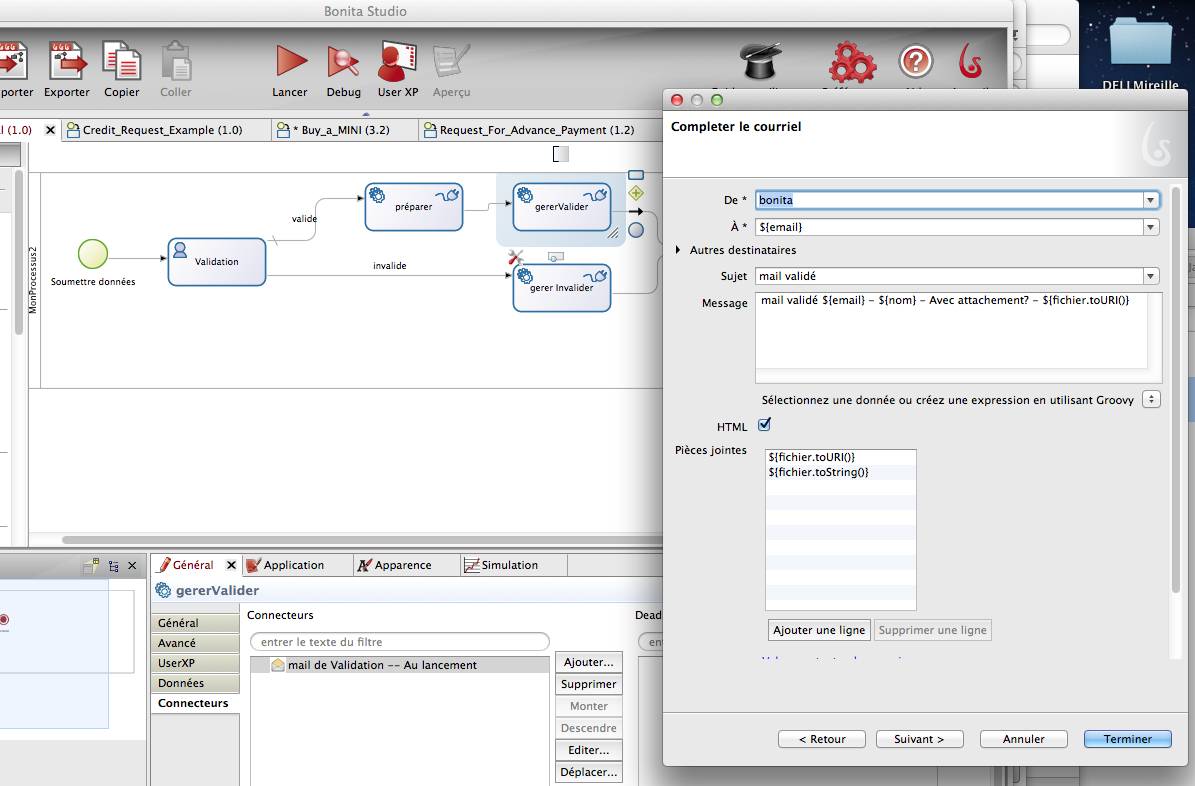Click the Terminer button
This screenshot has height=786, width=1195.
click(1127, 739)
